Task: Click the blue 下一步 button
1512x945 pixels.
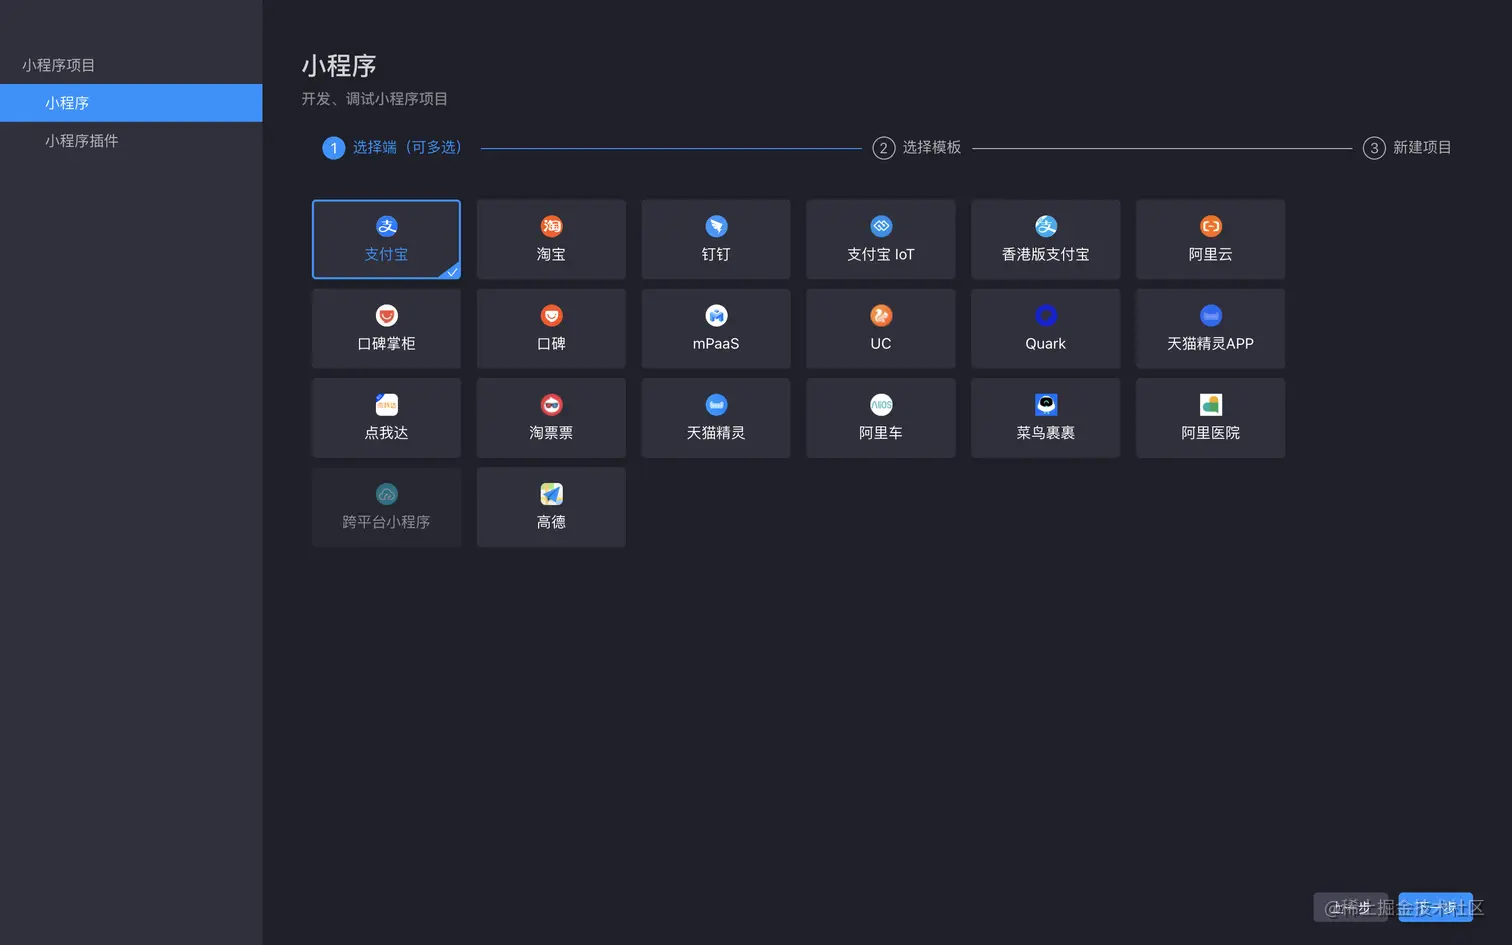Action: pyautogui.click(x=1435, y=907)
